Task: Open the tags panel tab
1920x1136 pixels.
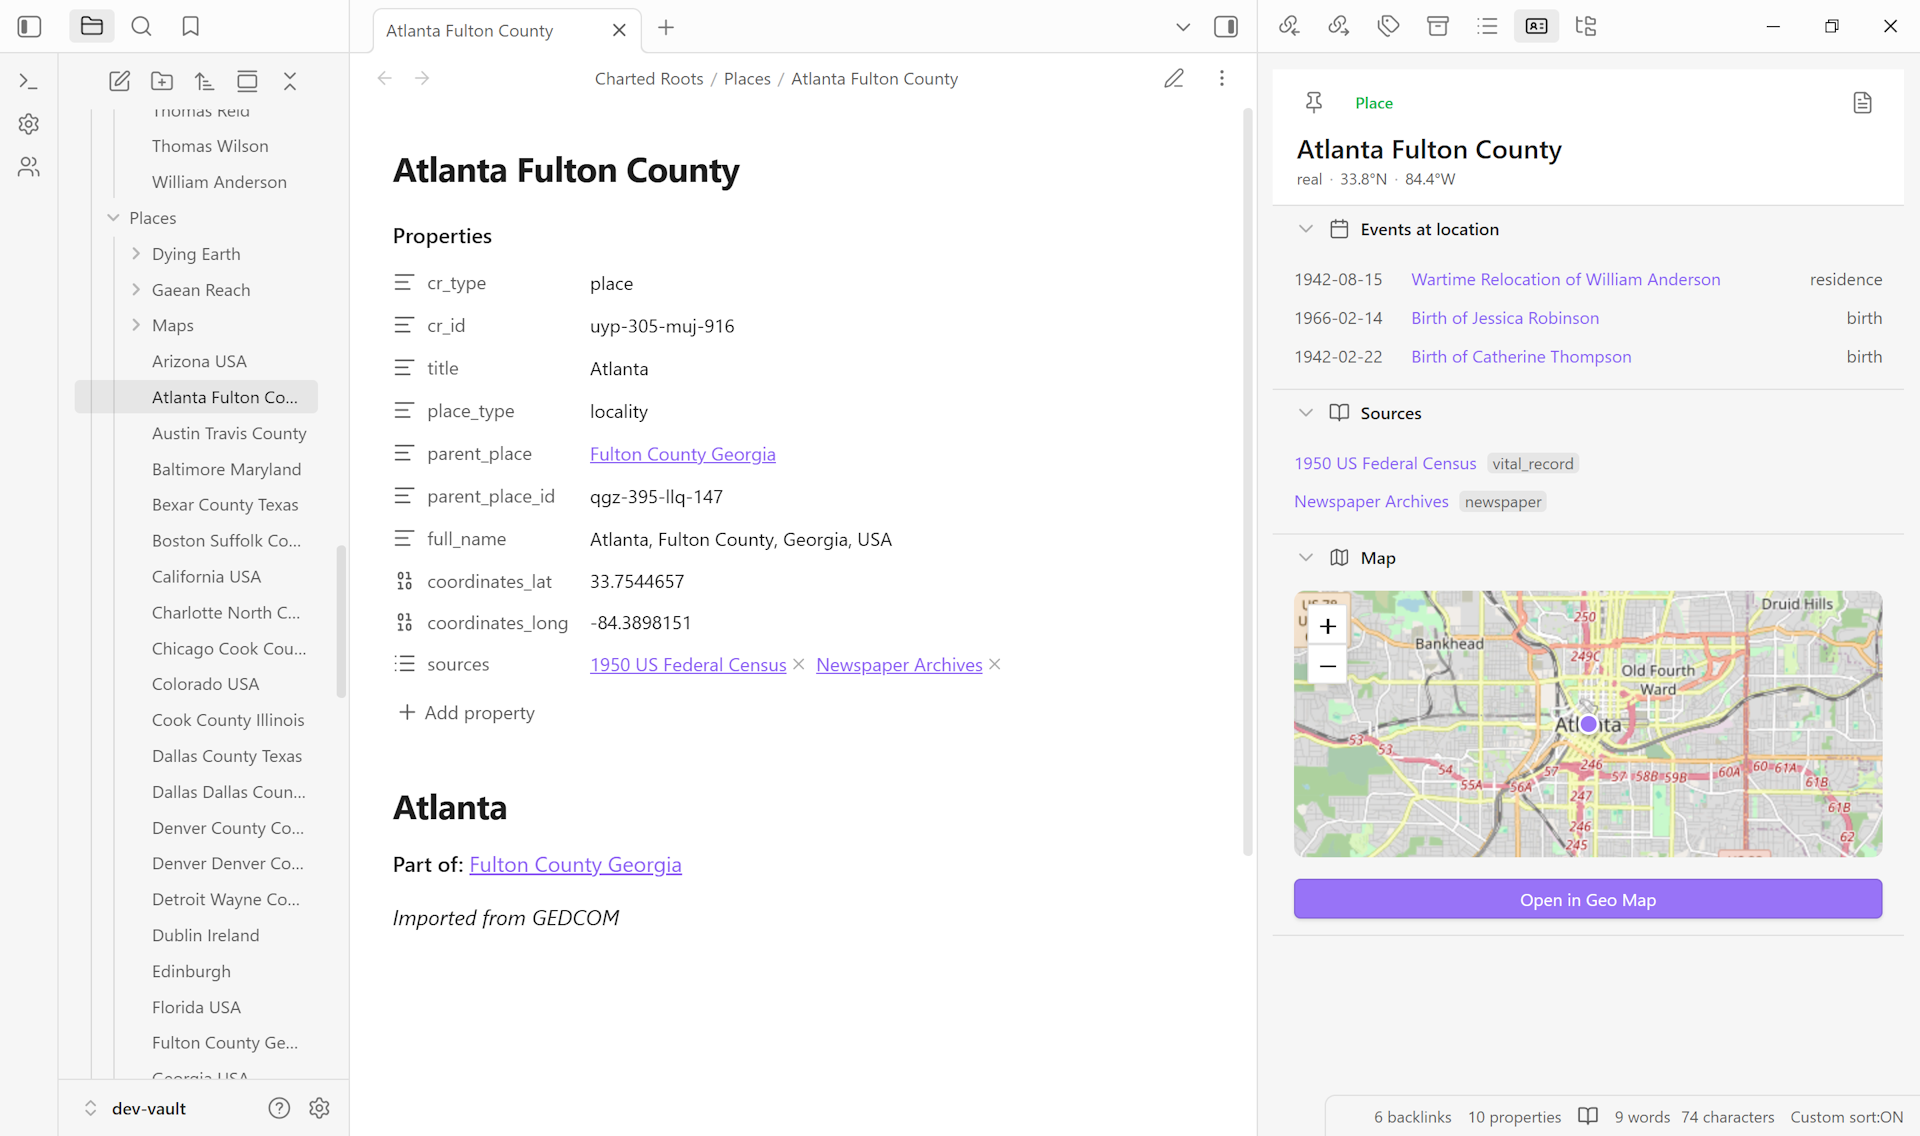Action: click(x=1388, y=27)
